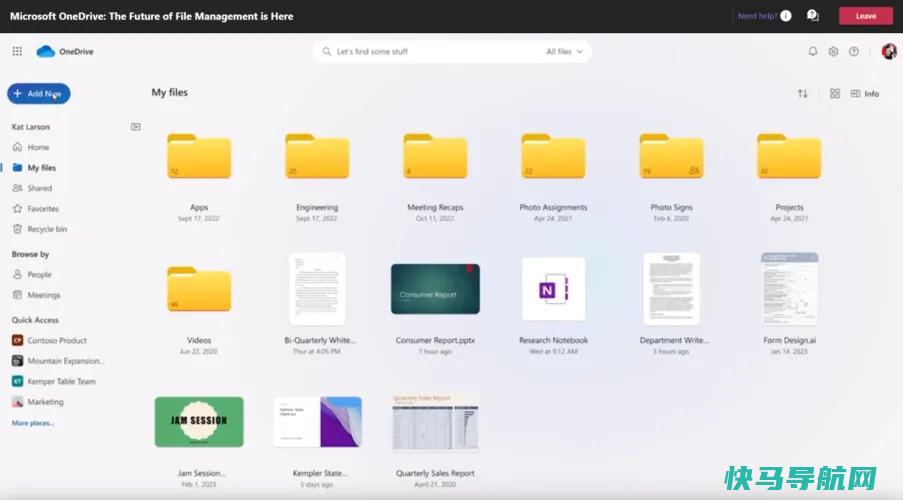903x500 pixels.
Task: Open the Recycle bin
Action: [x=40, y=229]
